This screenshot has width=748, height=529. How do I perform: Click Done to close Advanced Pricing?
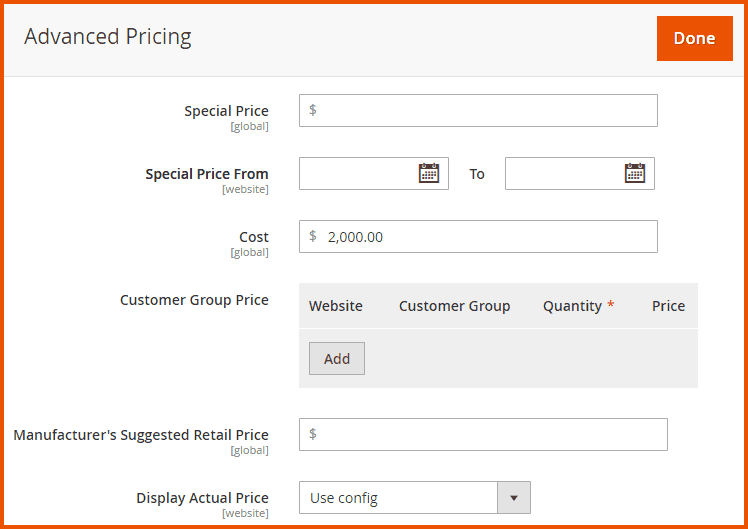(695, 38)
